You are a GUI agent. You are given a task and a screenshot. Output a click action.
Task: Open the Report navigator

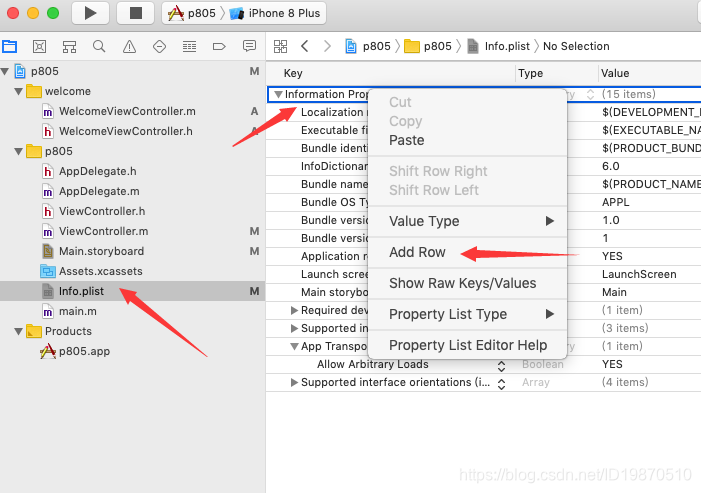(x=249, y=46)
